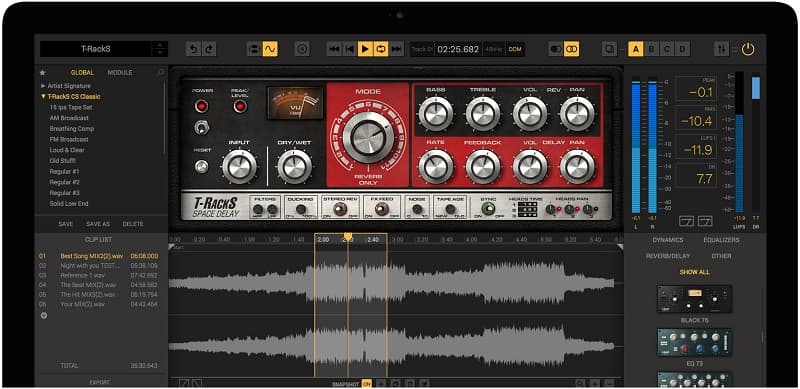Collapse the T-RackS CS Classic folder
Viewport: 800px width, 389px height.
click(43, 96)
